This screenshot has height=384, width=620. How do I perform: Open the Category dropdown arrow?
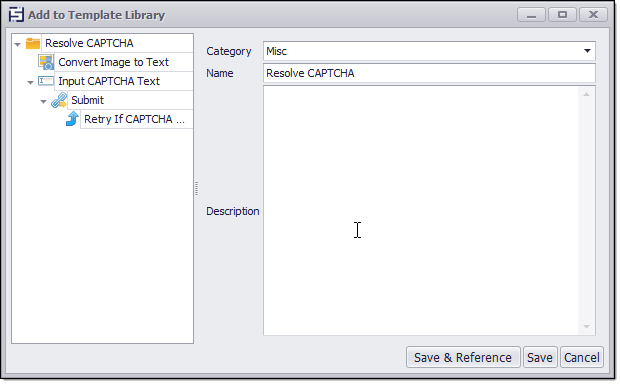tap(587, 51)
